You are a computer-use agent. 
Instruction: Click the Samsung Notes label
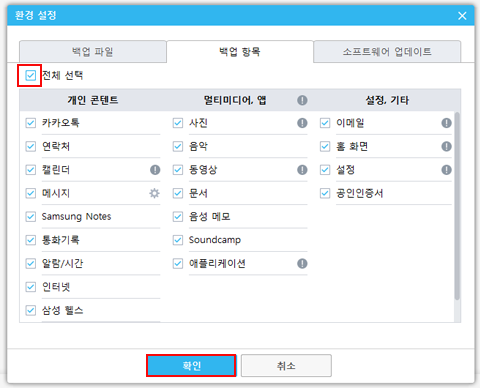pos(76,217)
